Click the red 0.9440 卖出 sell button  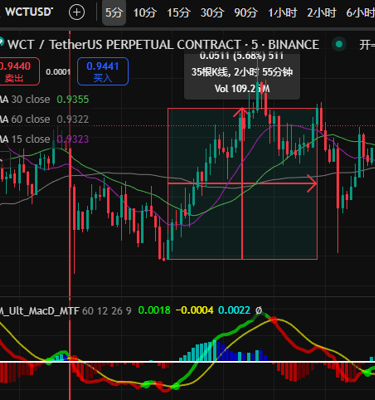tap(19, 71)
